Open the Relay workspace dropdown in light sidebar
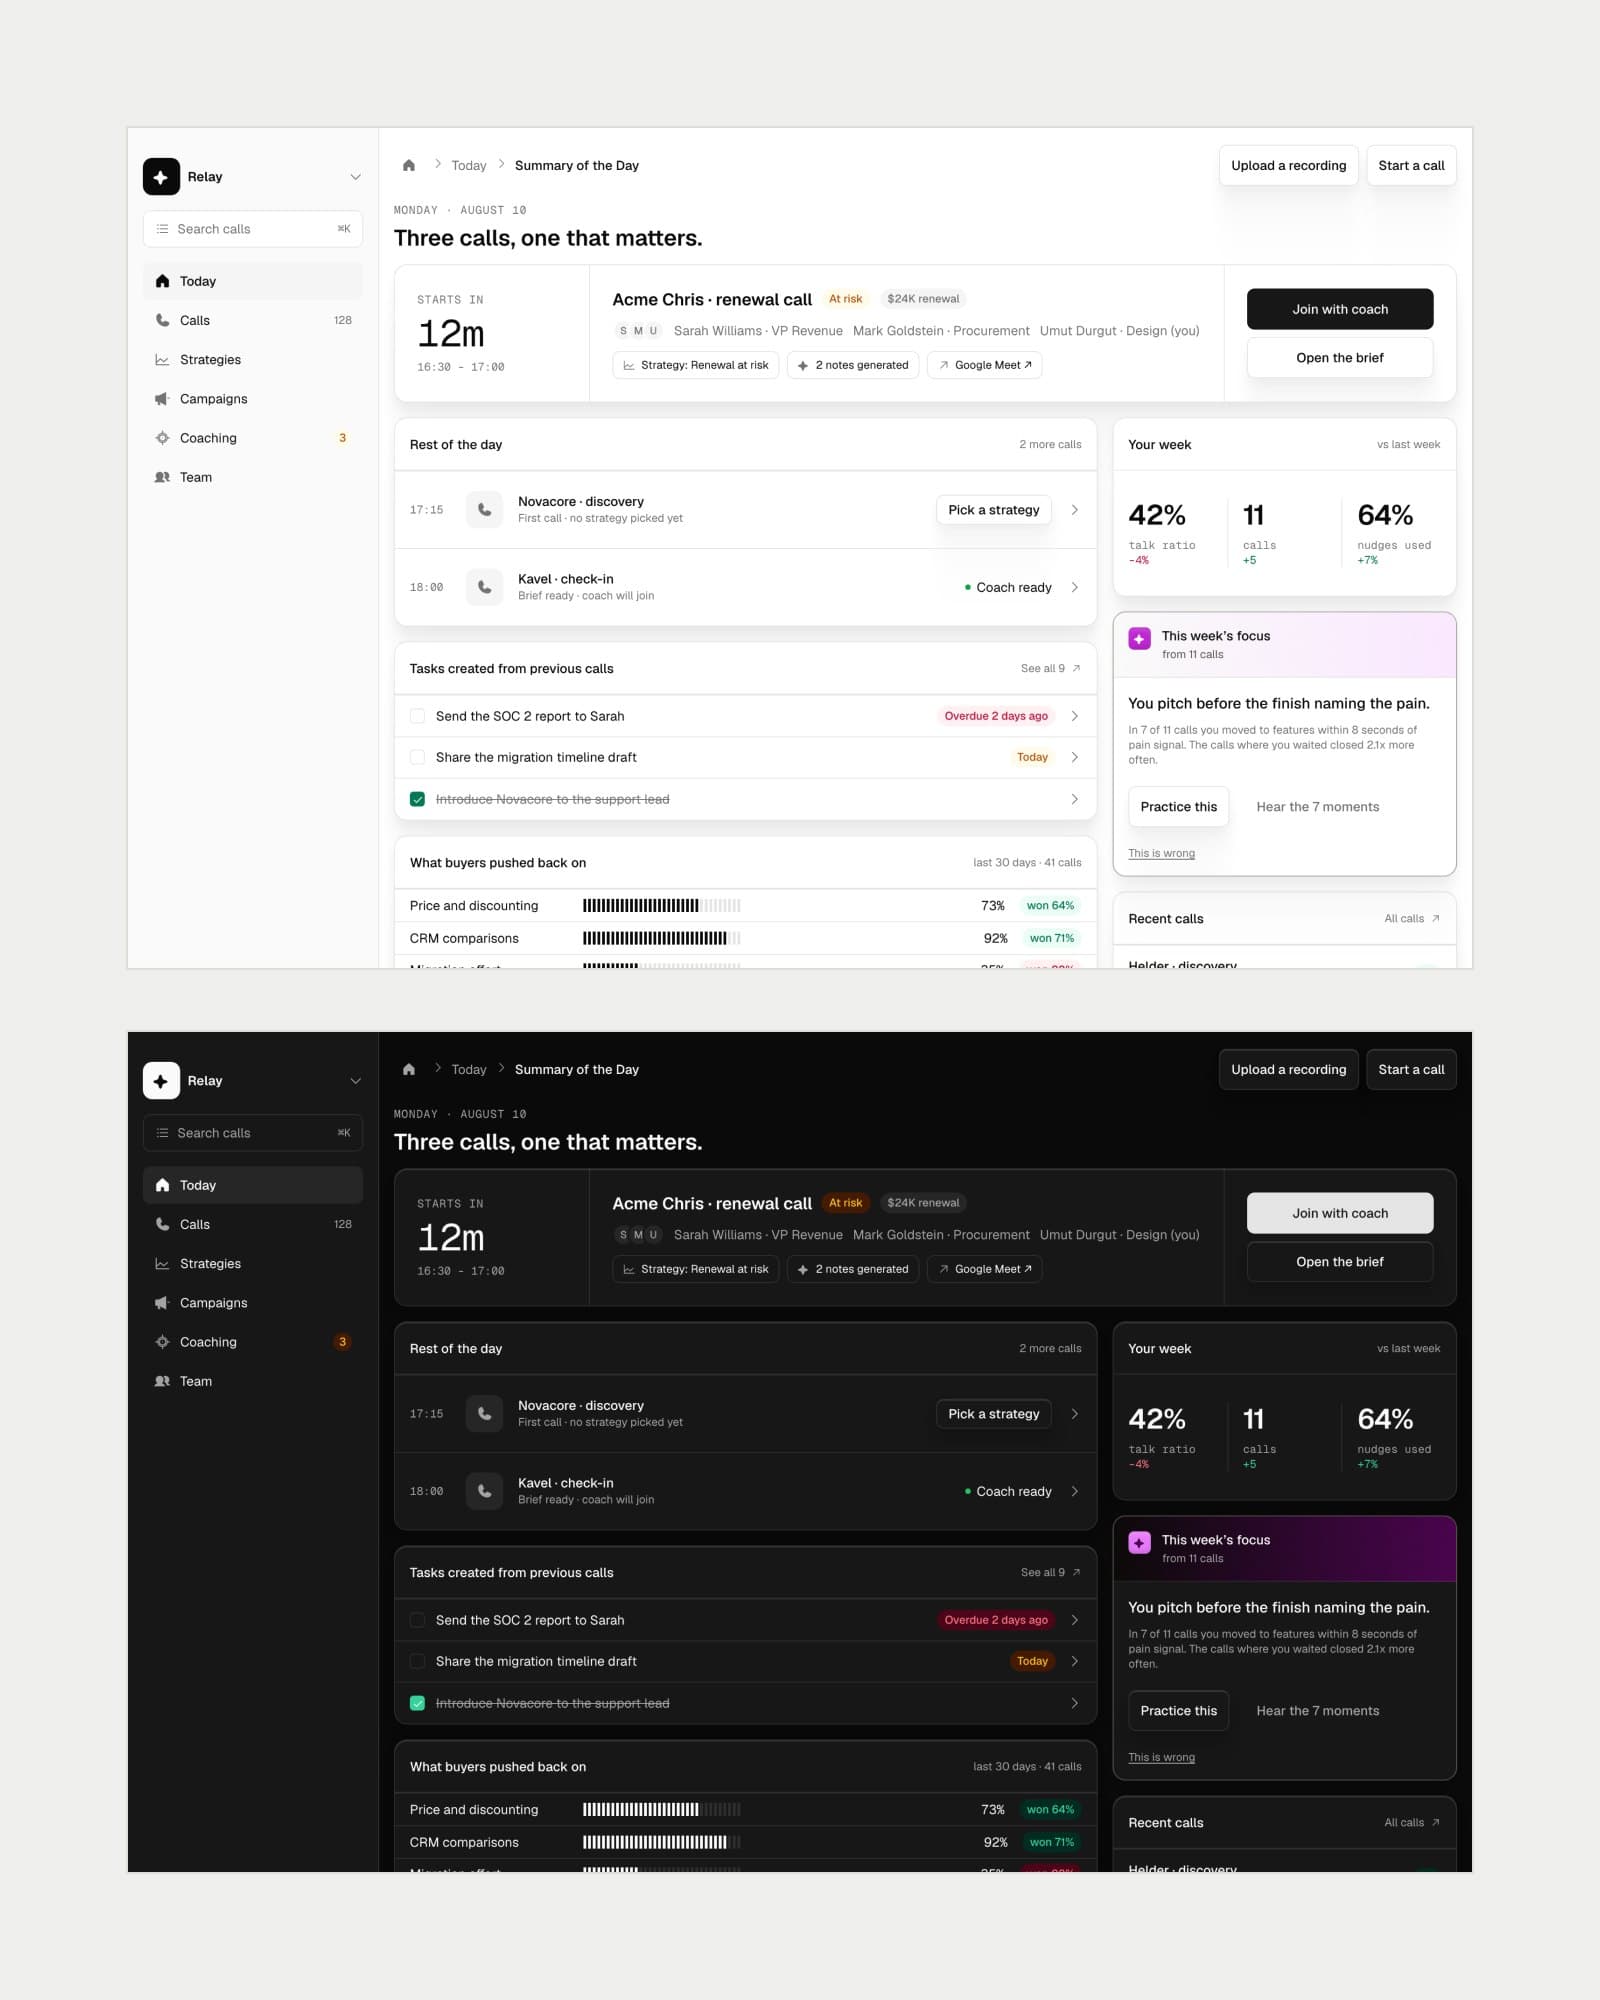The height and width of the screenshot is (2000, 1600). pyautogui.click(x=355, y=177)
